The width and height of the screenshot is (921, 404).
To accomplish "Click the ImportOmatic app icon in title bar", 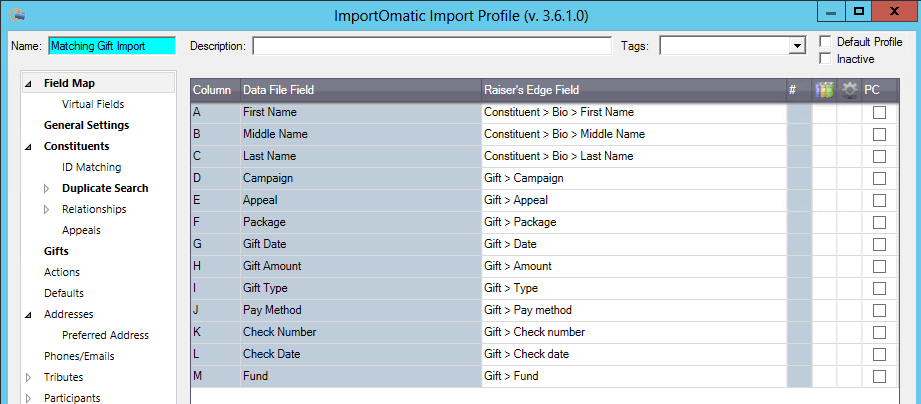I will click(x=18, y=15).
